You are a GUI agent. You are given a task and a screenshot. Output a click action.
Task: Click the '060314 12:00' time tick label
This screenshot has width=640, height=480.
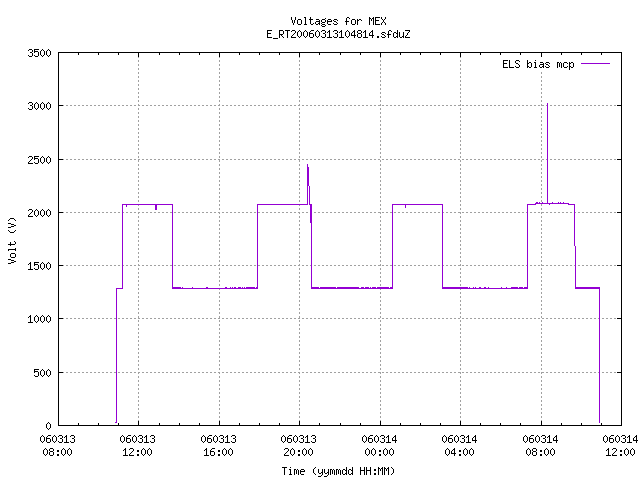(620, 446)
